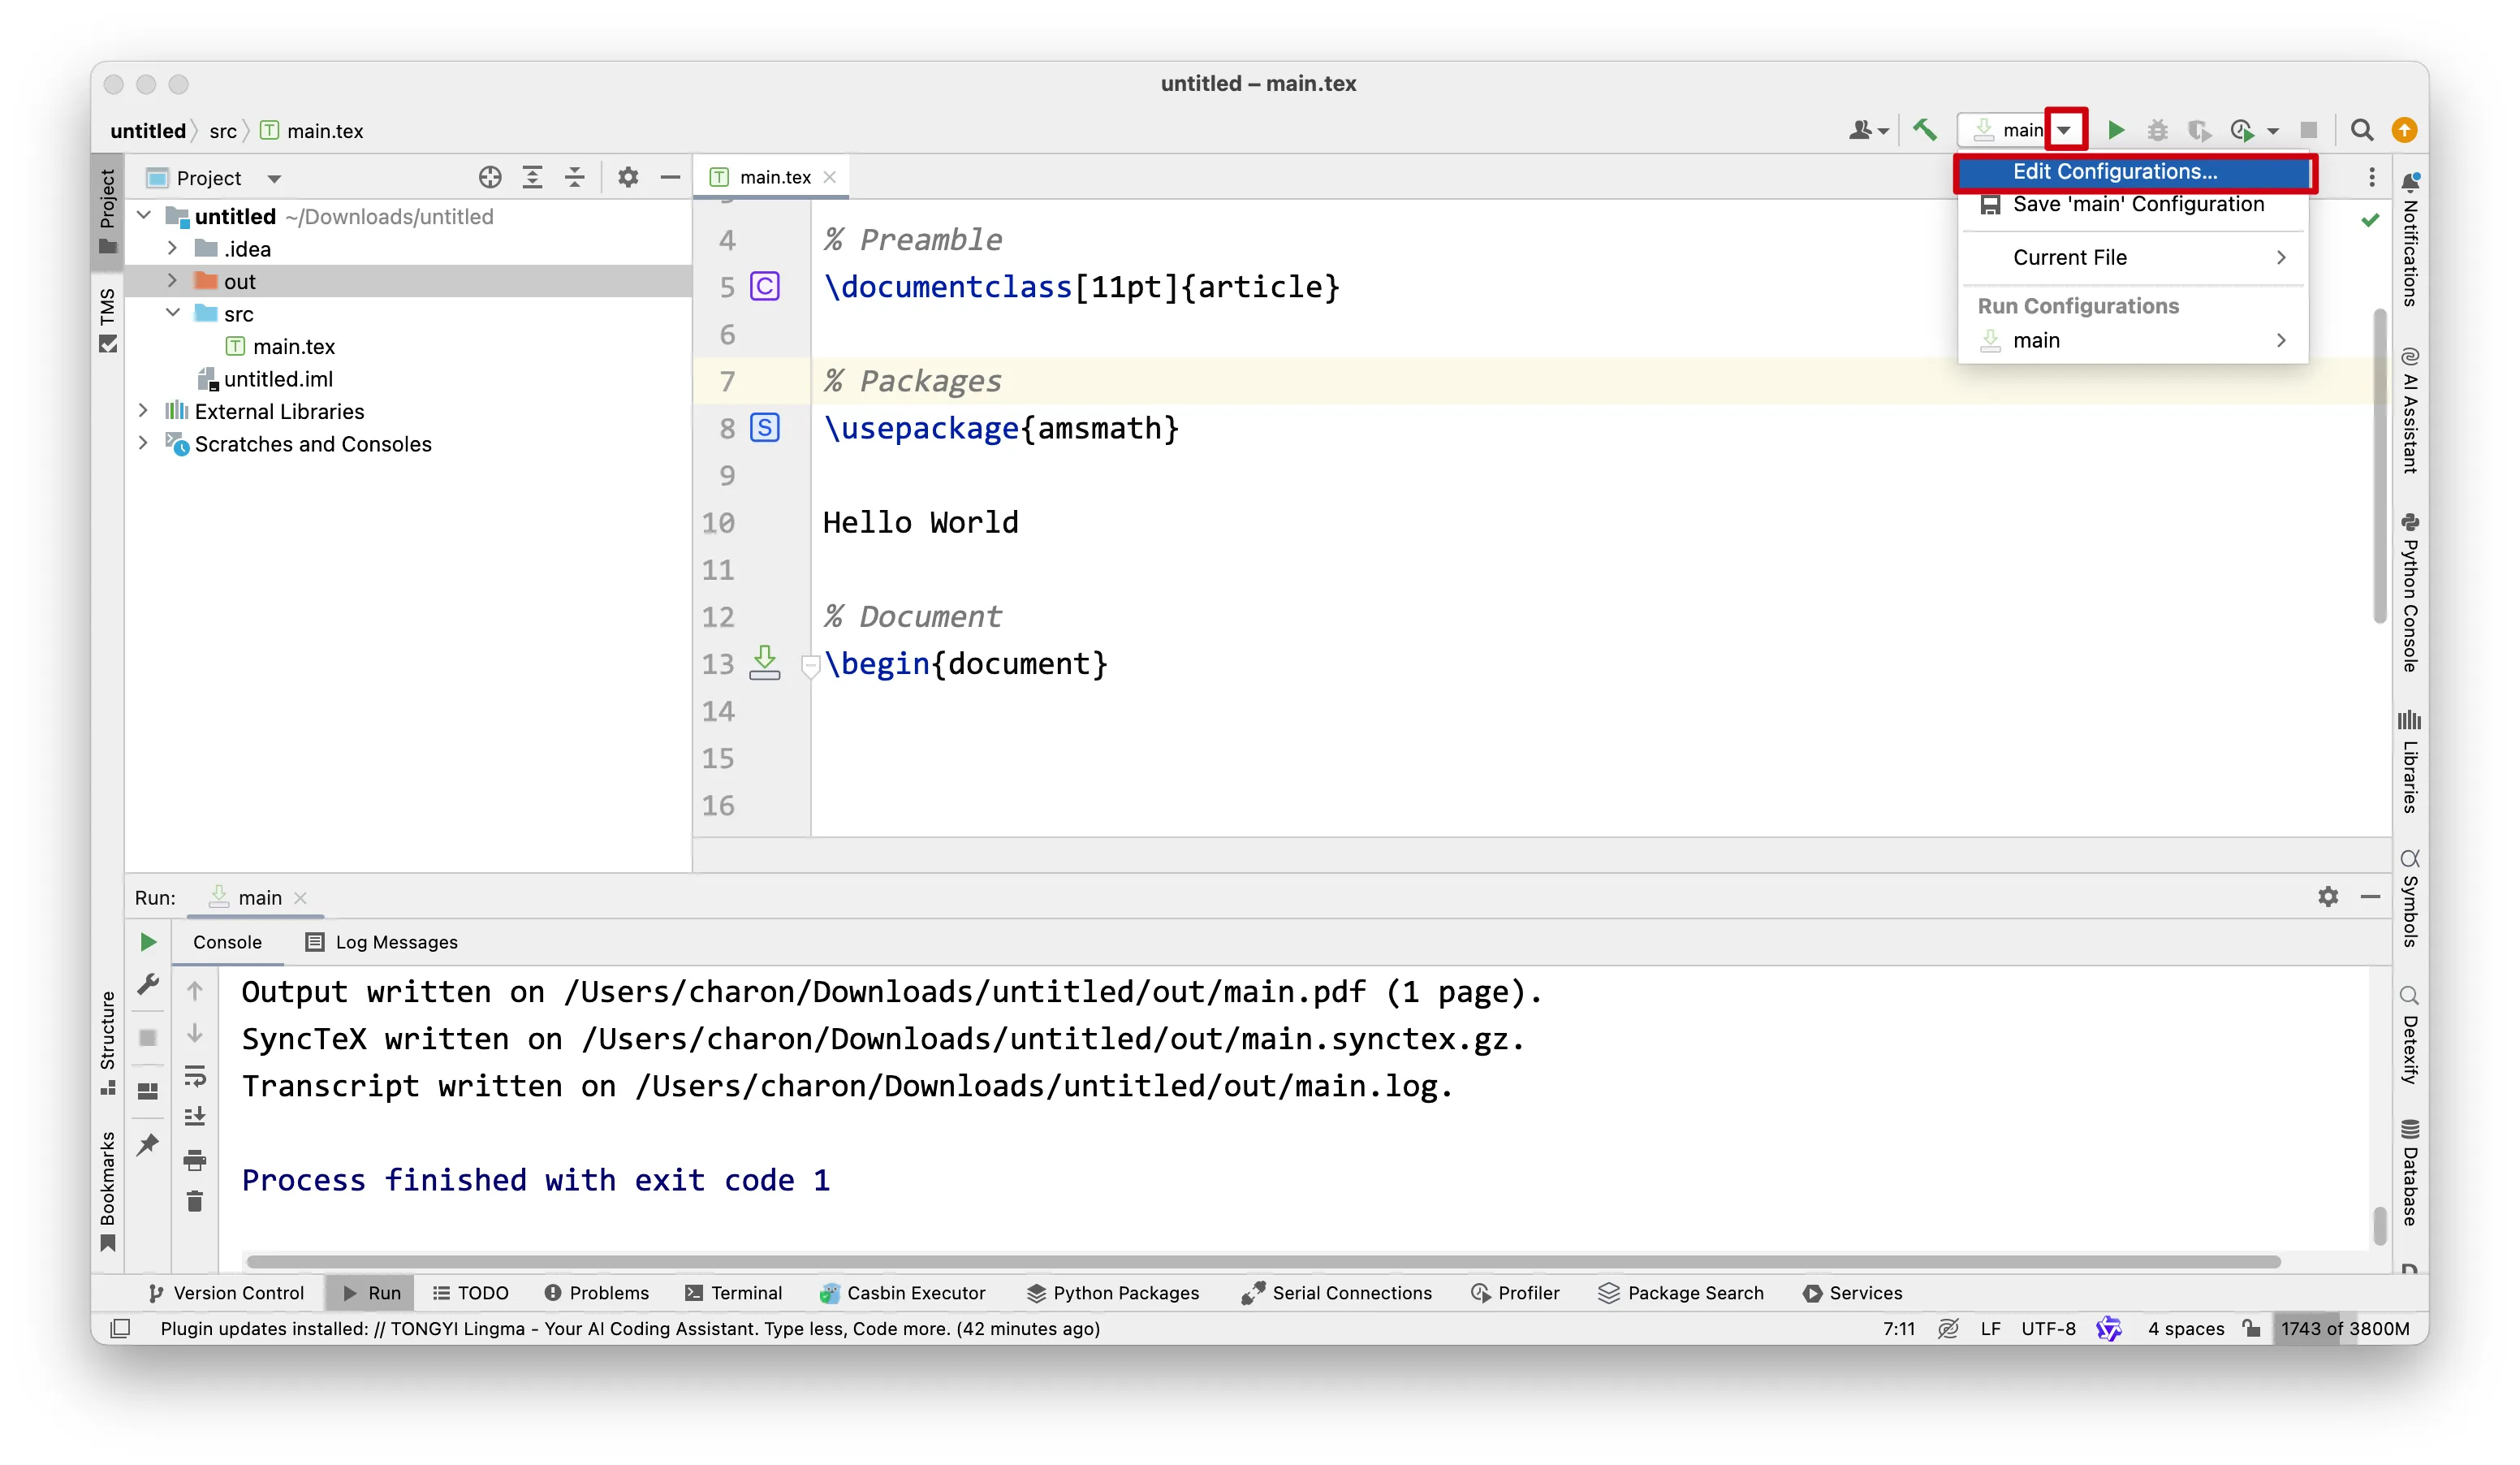Switch to the Console tab

[x=227, y=941]
